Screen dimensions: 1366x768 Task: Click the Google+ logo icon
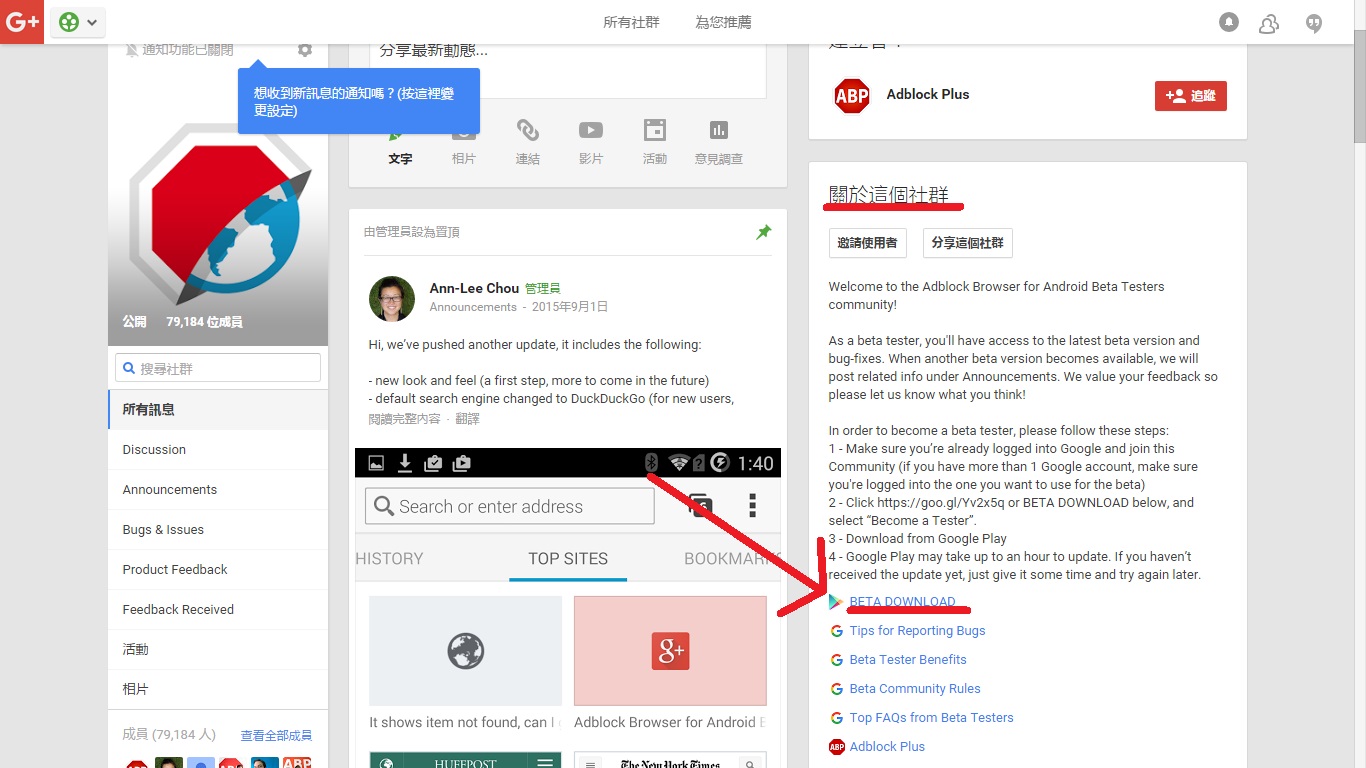pos(22,22)
